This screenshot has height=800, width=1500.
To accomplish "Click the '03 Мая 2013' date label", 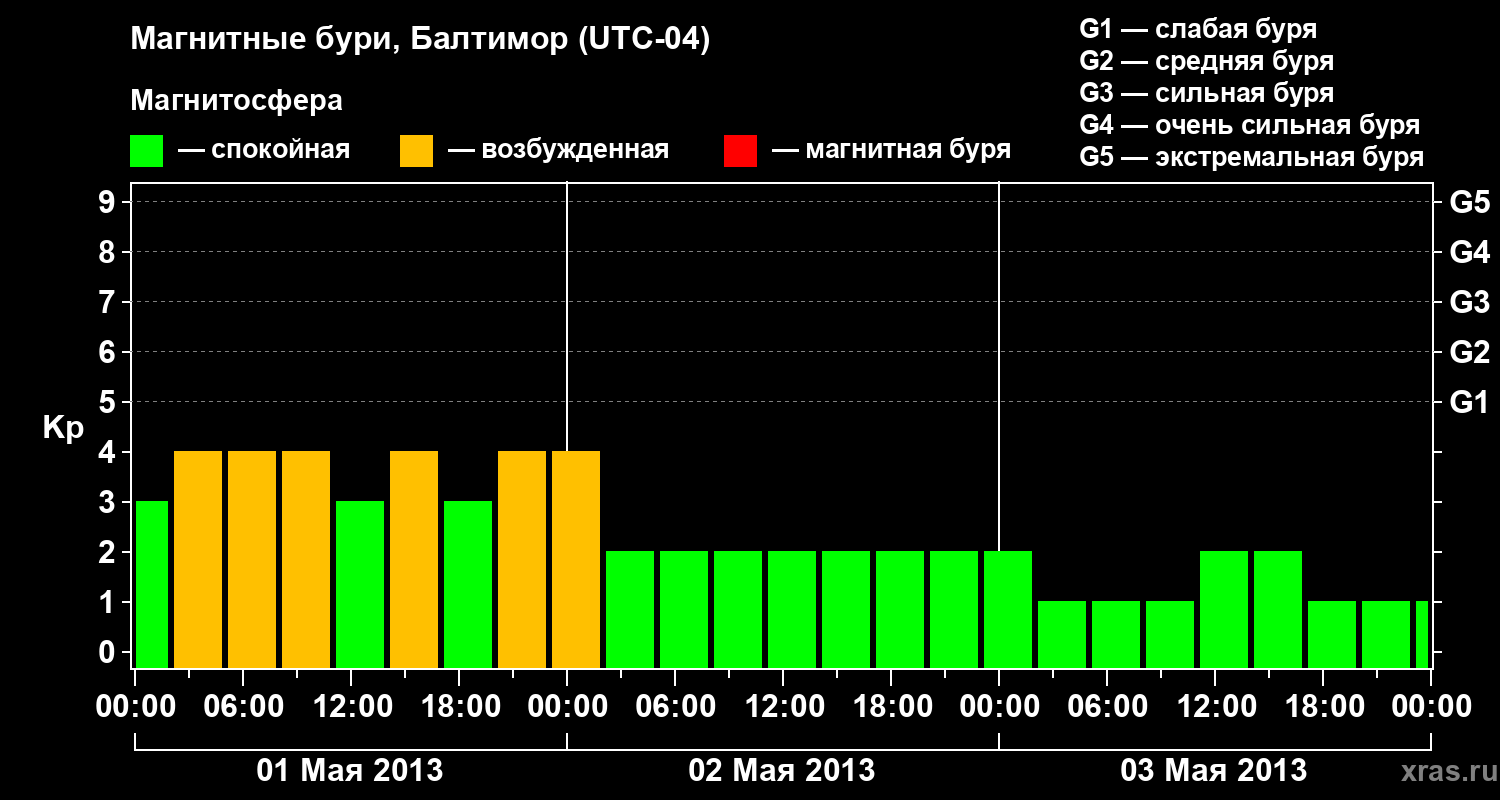I will [x=1214, y=770].
